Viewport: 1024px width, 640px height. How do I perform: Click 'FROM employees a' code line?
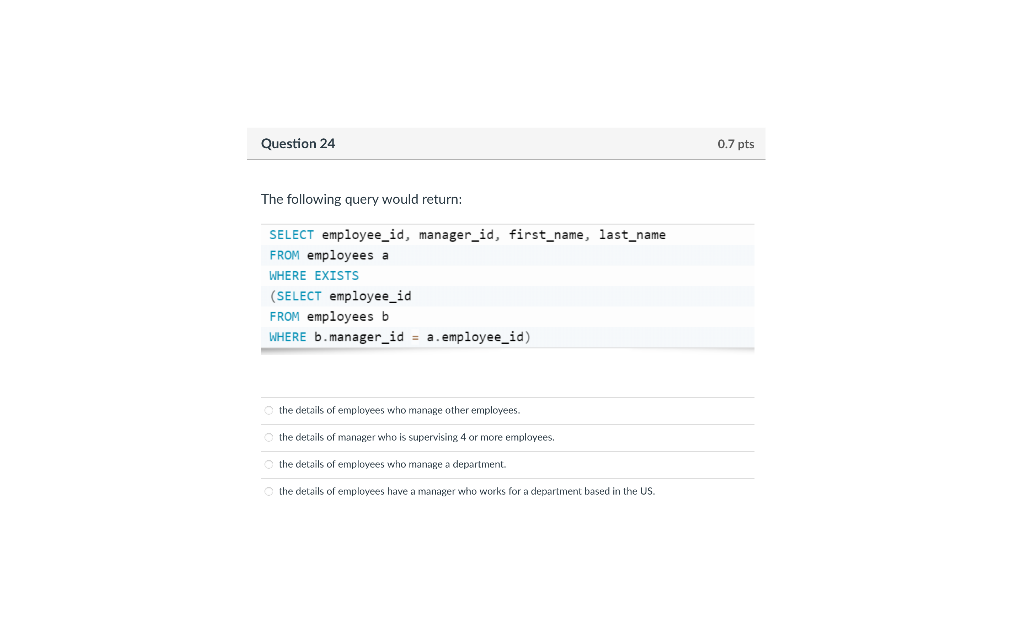[x=329, y=255]
